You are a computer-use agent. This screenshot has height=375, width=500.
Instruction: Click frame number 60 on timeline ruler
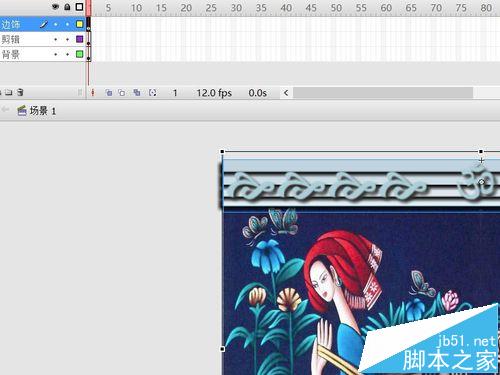[x=386, y=8]
